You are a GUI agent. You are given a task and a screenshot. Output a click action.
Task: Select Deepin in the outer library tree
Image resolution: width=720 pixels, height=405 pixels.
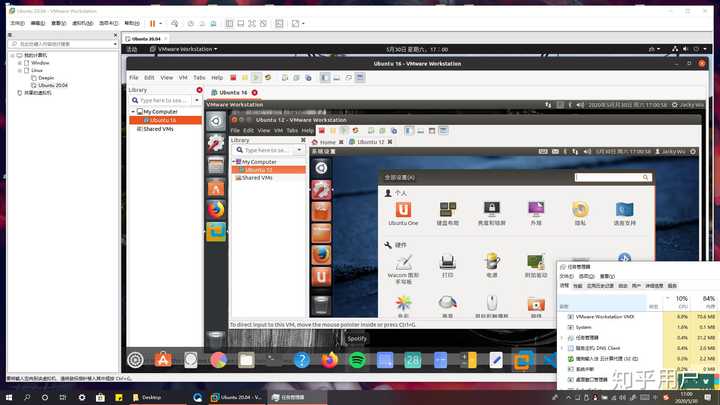(x=46, y=78)
